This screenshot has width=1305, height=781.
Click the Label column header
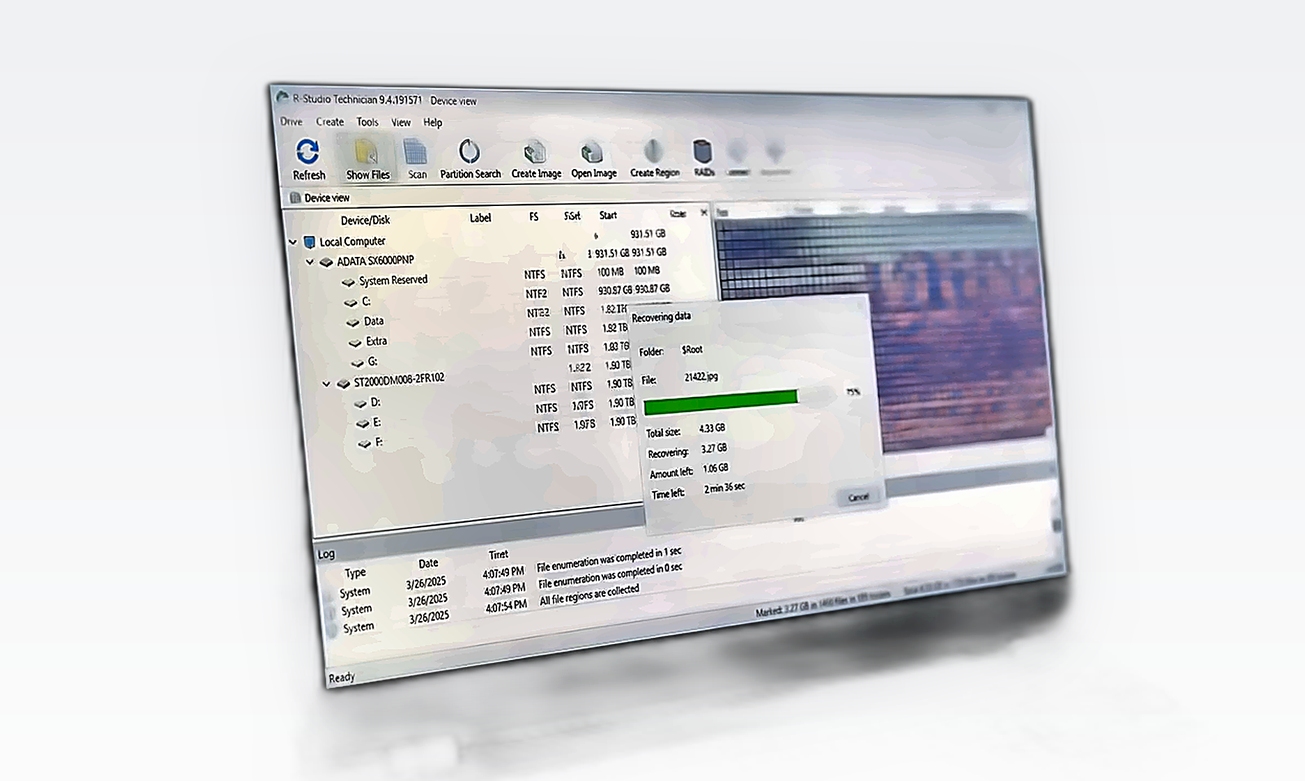tap(480, 217)
